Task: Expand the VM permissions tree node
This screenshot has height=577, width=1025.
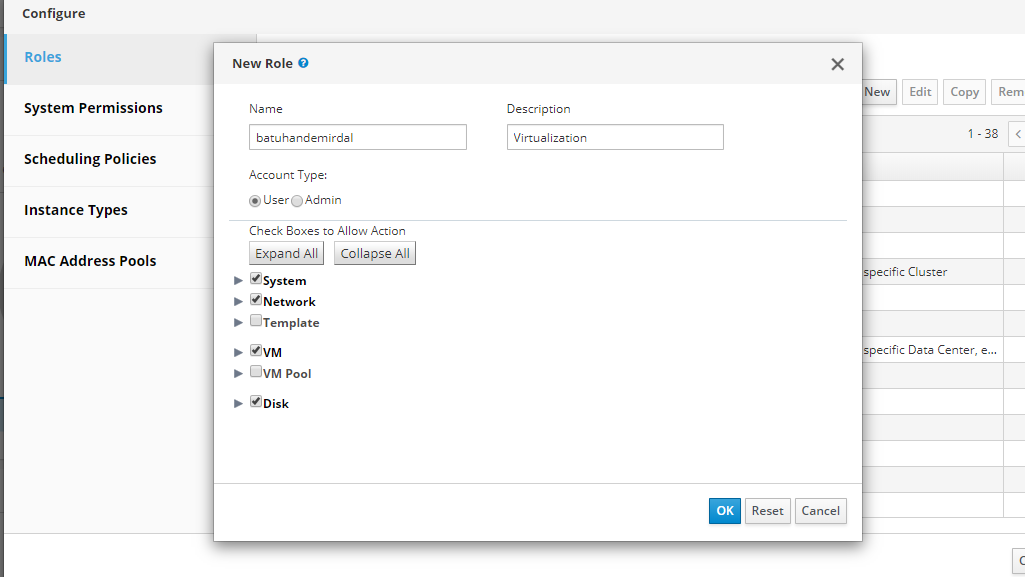Action: [238, 353]
